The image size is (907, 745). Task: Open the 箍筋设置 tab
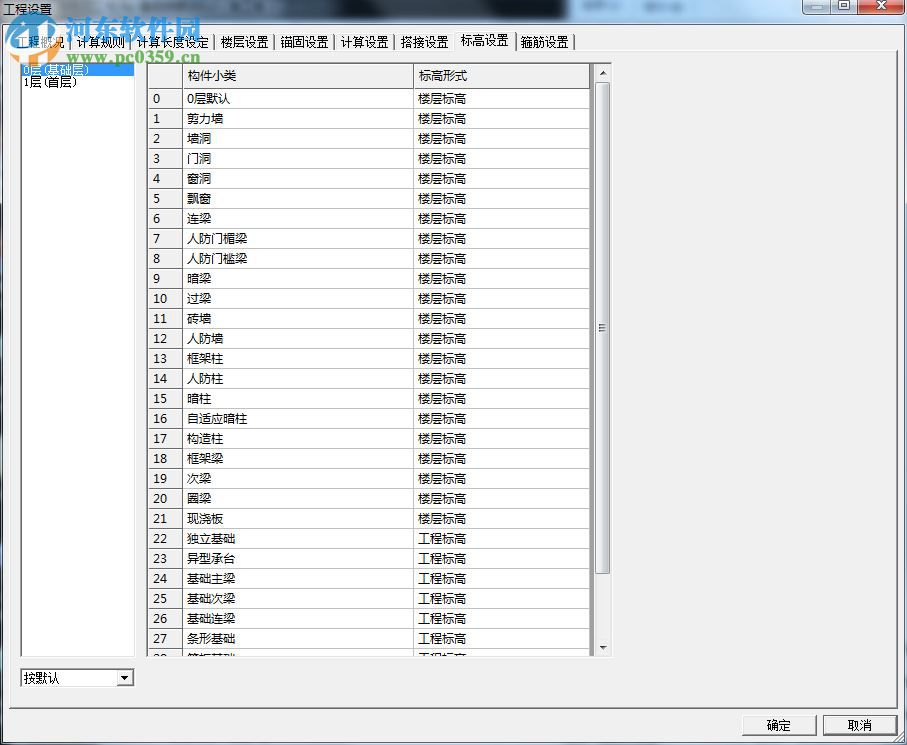coord(544,42)
